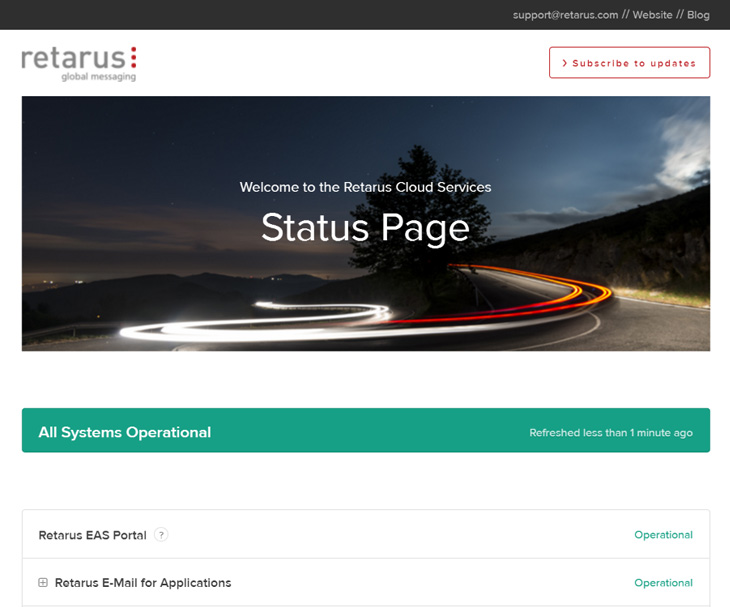Open the Blog link in top bar
This screenshot has height=607, width=730.
point(698,15)
